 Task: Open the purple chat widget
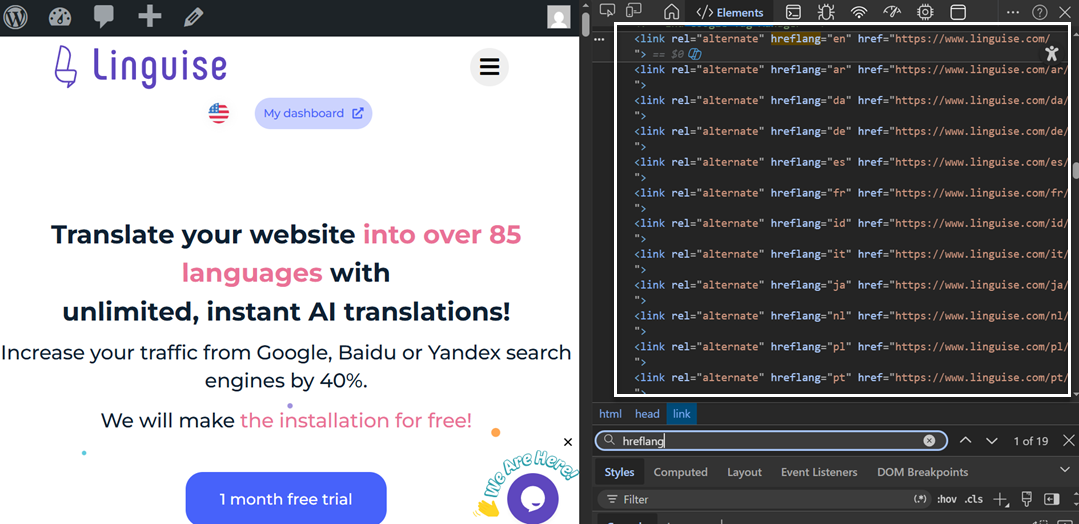(533, 497)
